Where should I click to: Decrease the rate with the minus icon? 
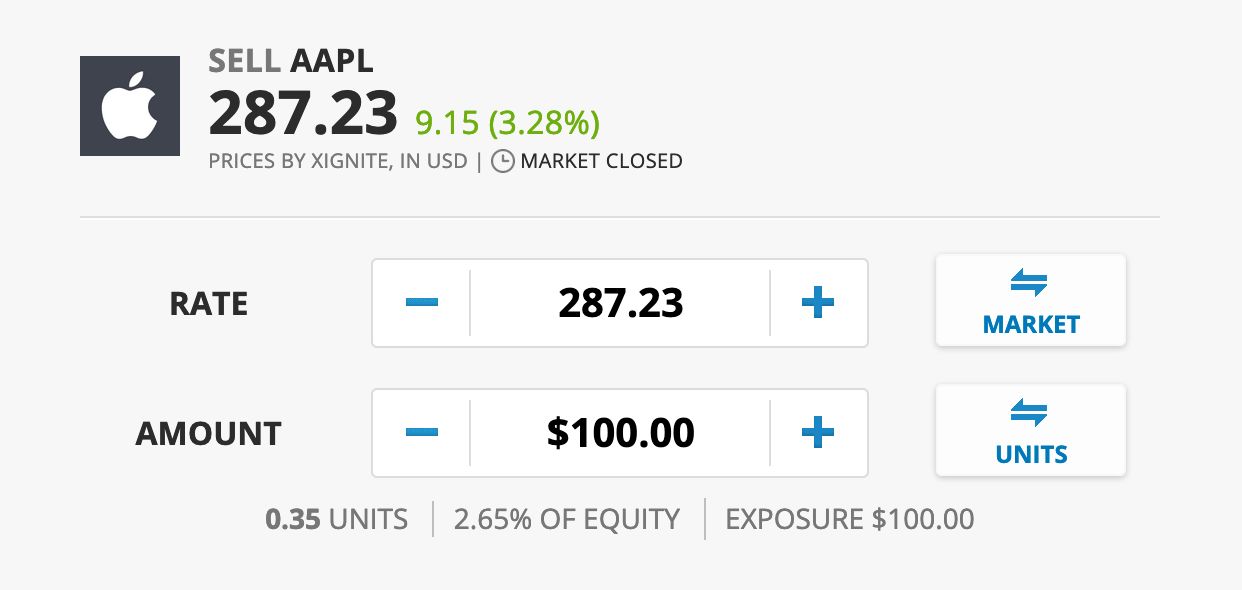click(x=422, y=303)
